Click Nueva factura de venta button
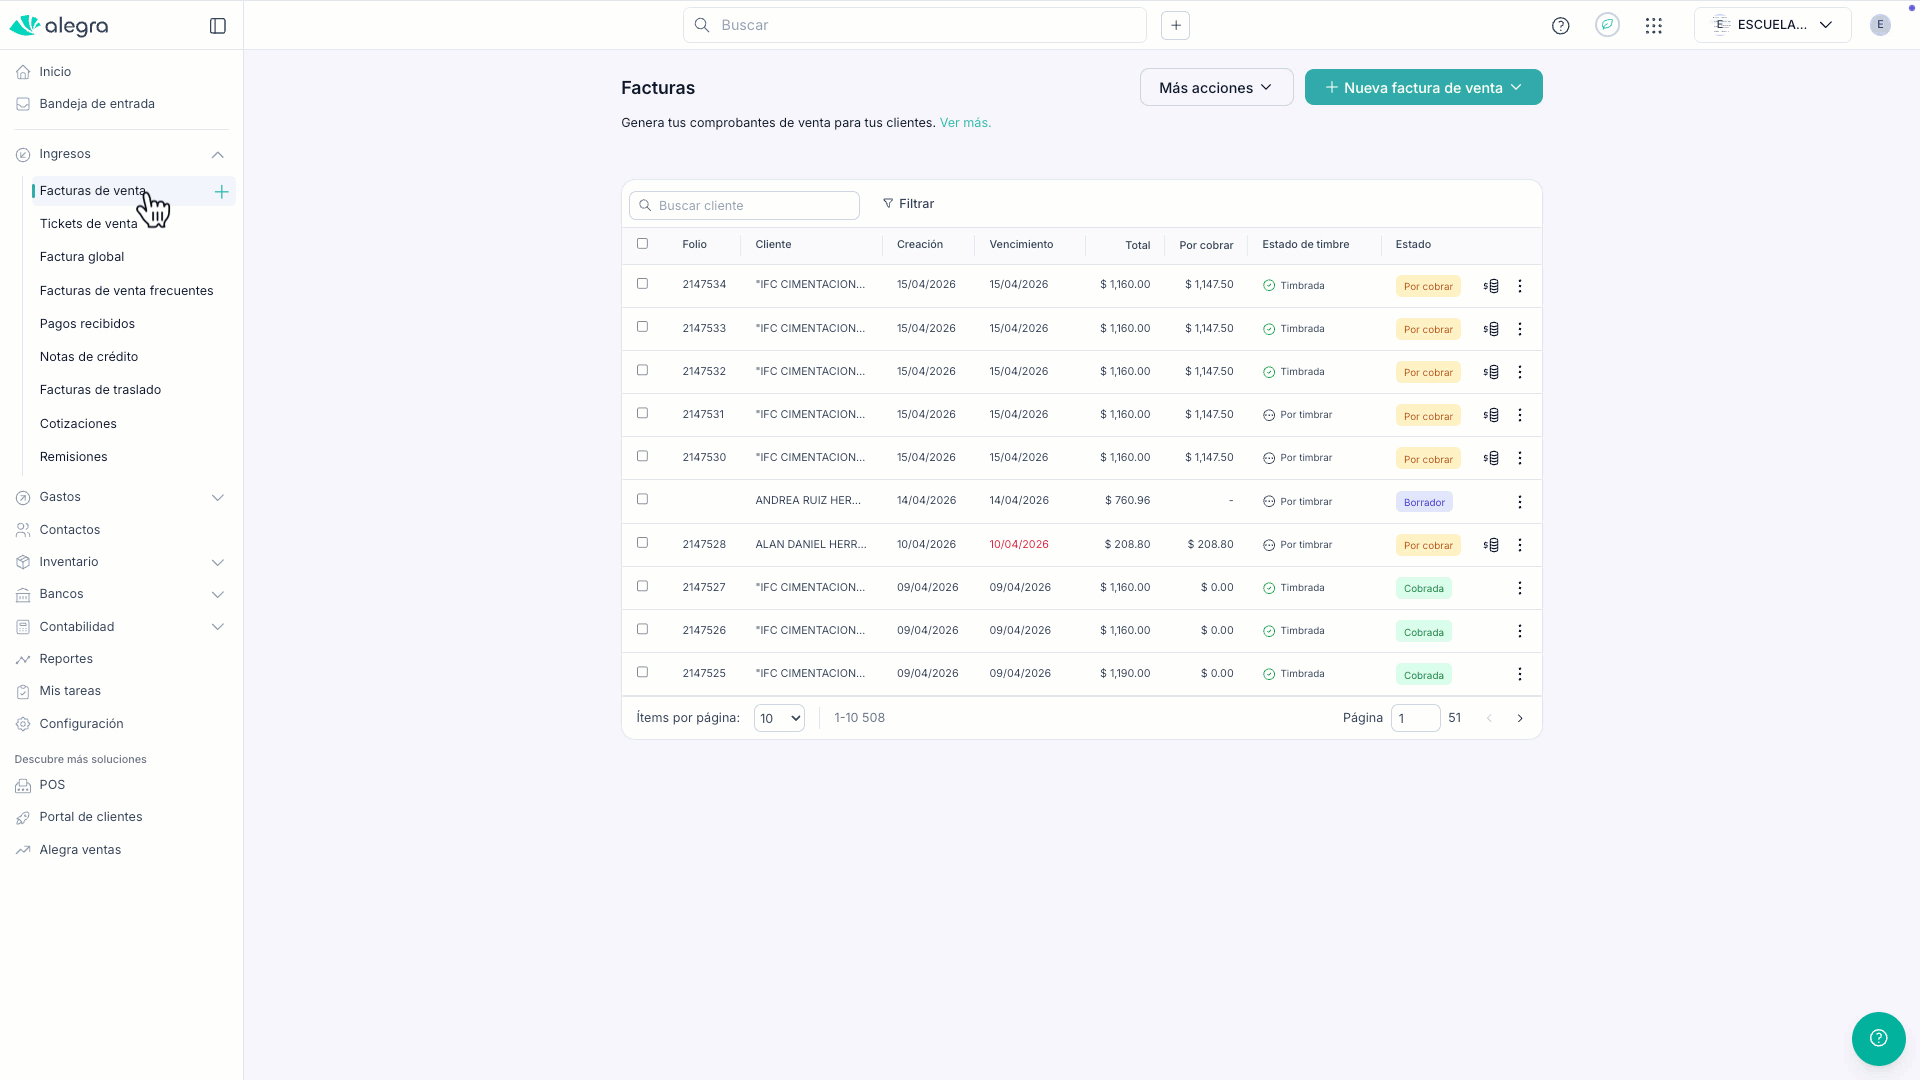Image resolution: width=1920 pixels, height=1080 pixels. [1423, 88]
